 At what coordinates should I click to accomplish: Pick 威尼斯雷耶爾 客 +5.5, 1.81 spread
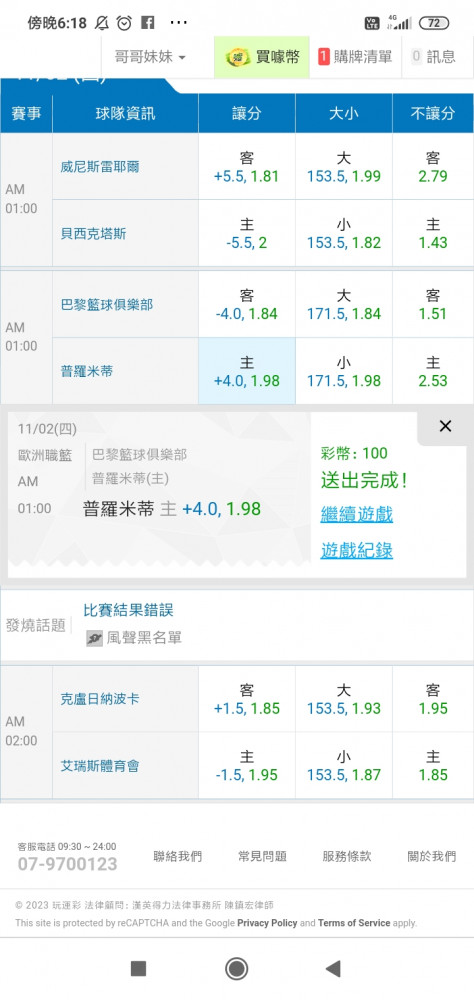(247, 166)
